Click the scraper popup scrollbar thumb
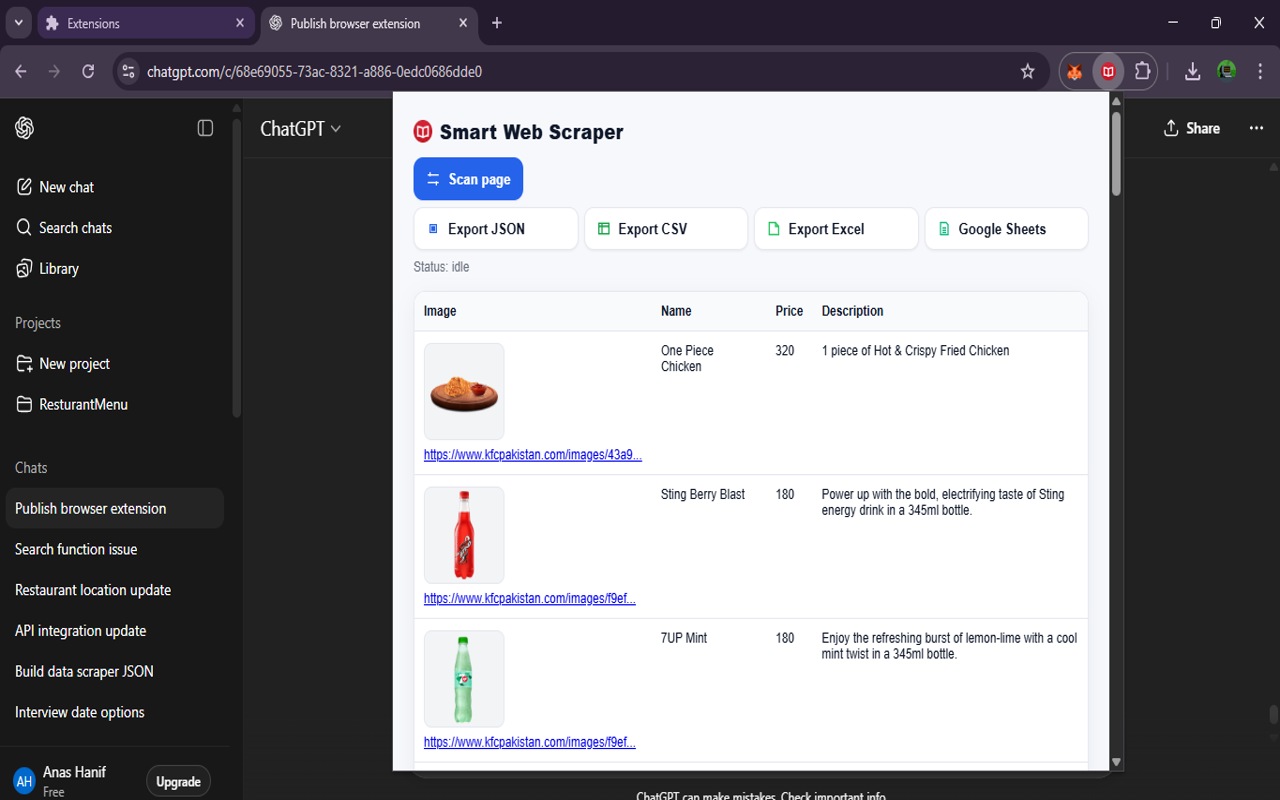This screenshot has width=1280, height=800. pyautogui.click(x=1116, y=153)
